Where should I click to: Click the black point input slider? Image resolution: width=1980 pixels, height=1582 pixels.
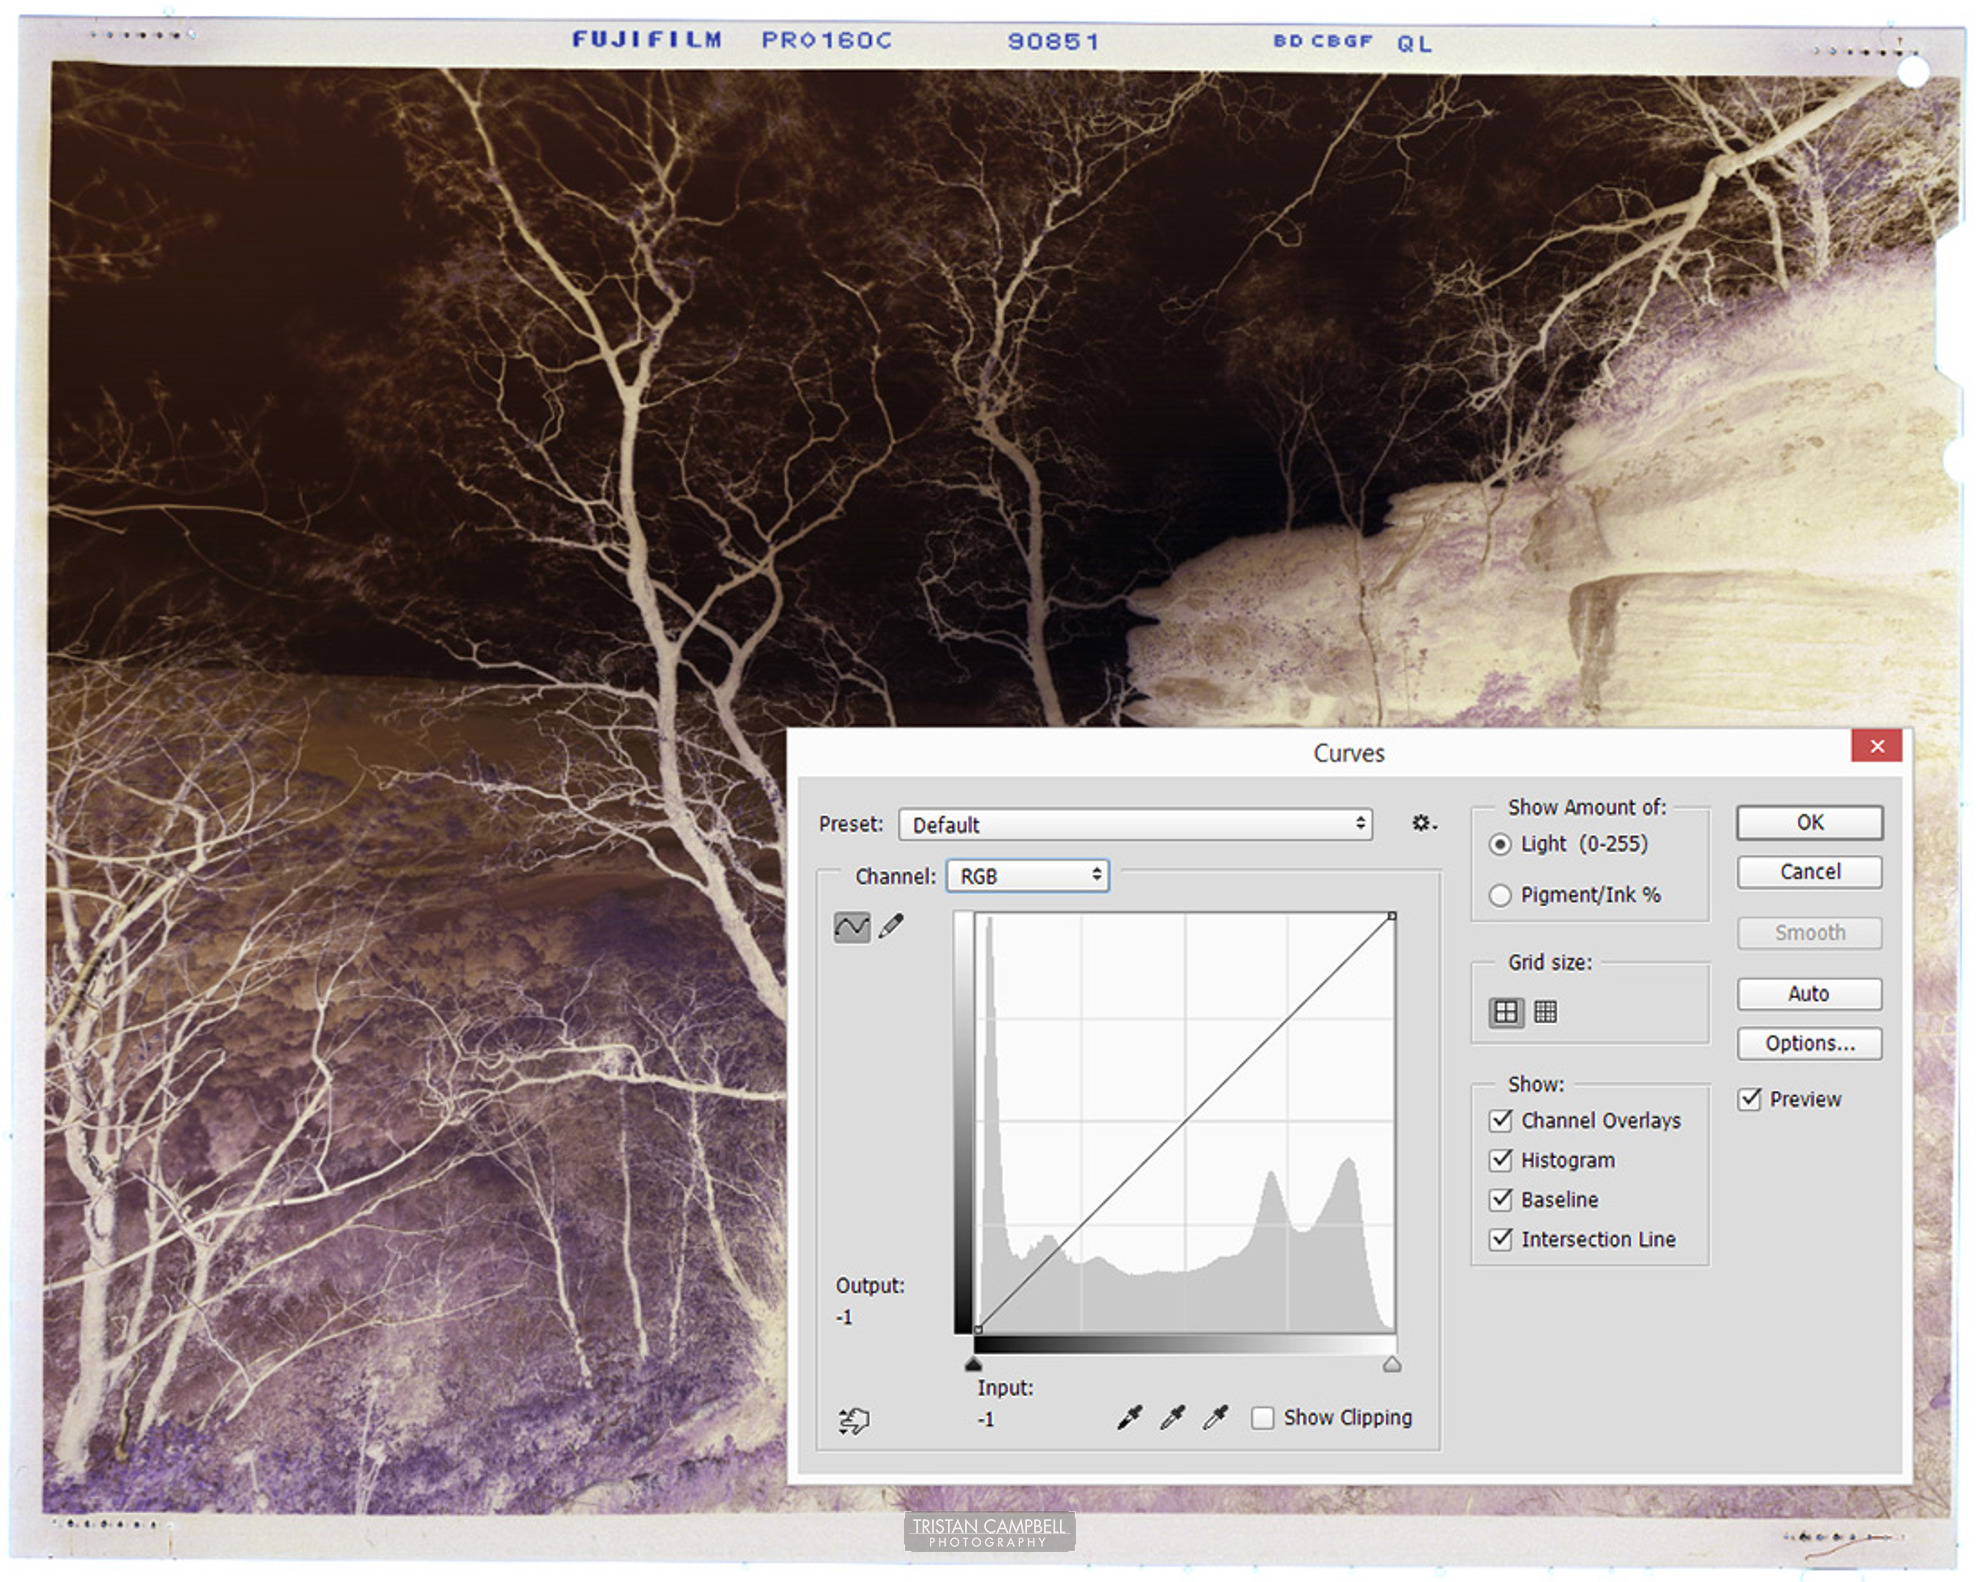(974, 1364)
